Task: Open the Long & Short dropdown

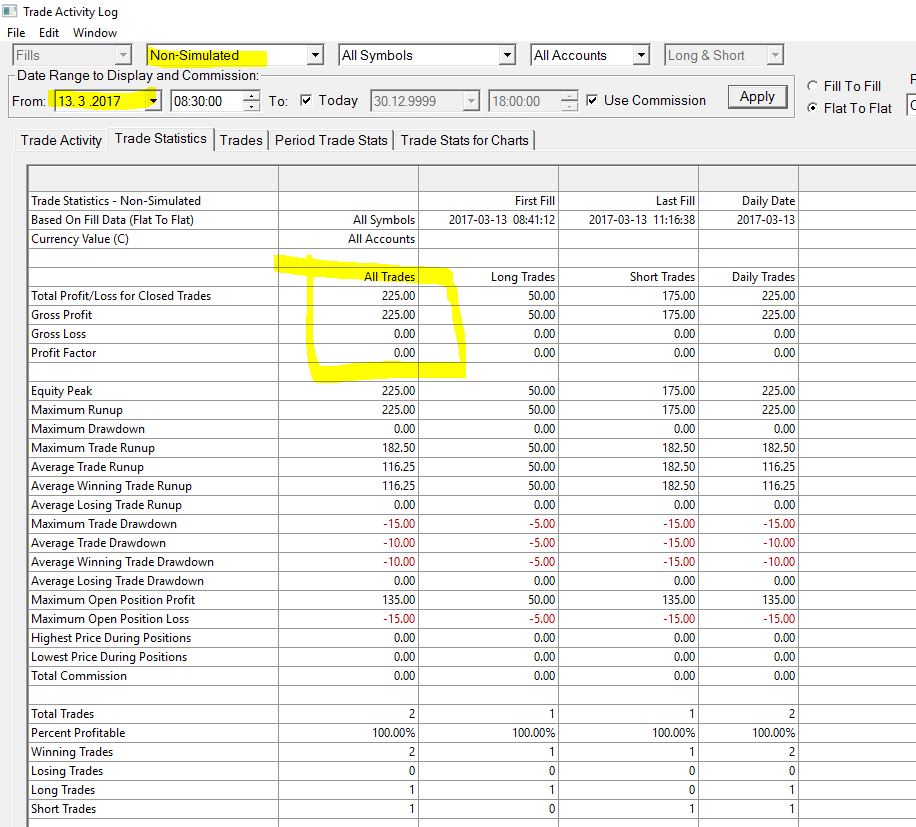Action: [x=775, y=55]
